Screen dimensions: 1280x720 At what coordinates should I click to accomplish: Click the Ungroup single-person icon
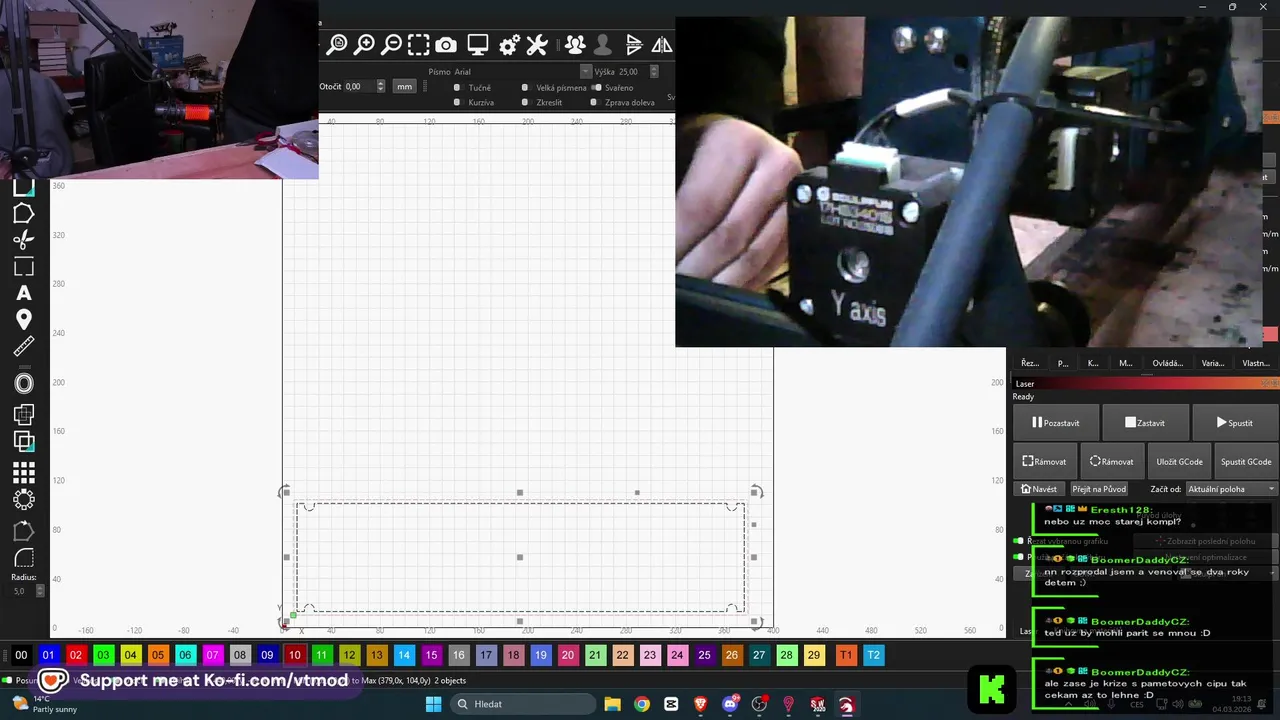[602, 44]
